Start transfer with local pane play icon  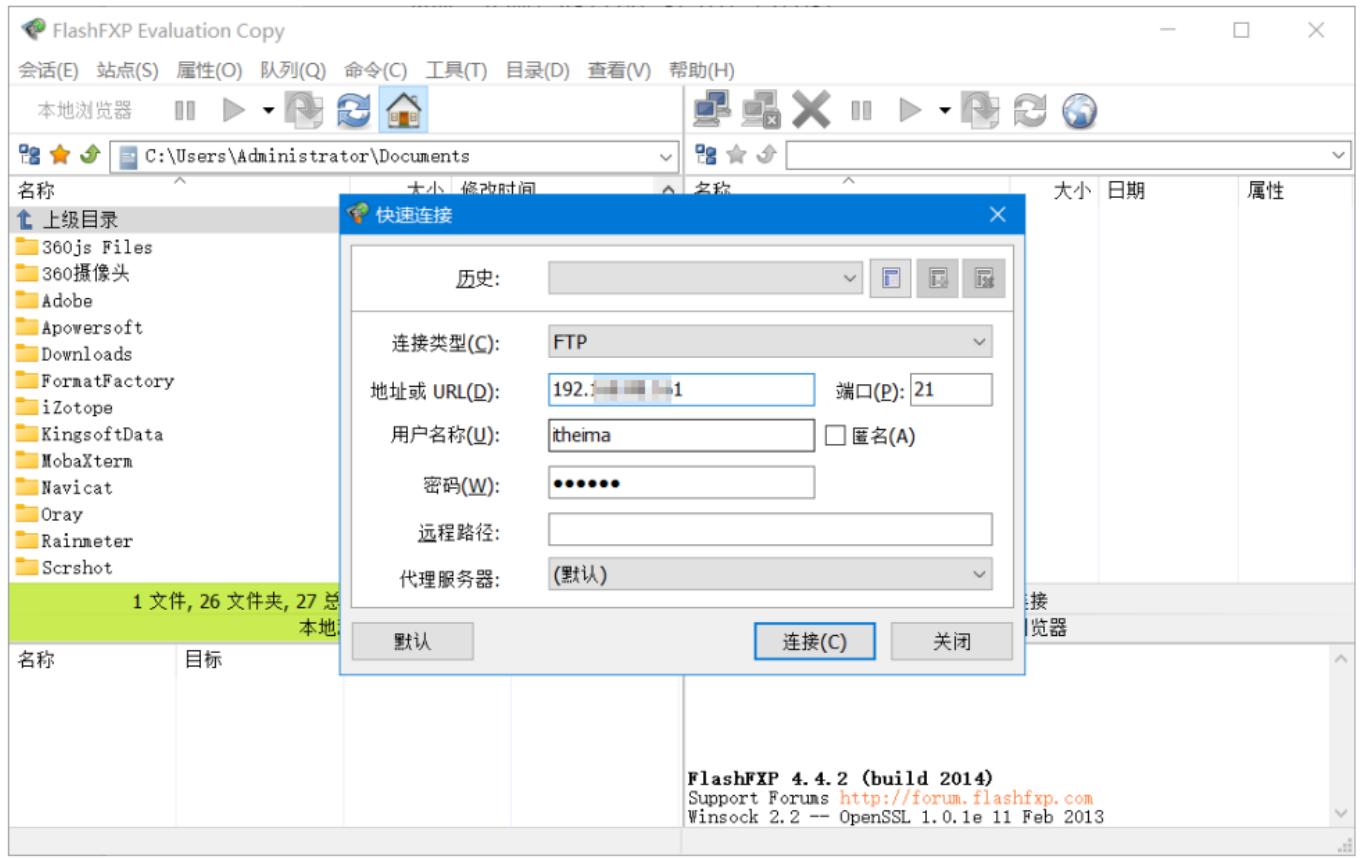pos(234,110)
